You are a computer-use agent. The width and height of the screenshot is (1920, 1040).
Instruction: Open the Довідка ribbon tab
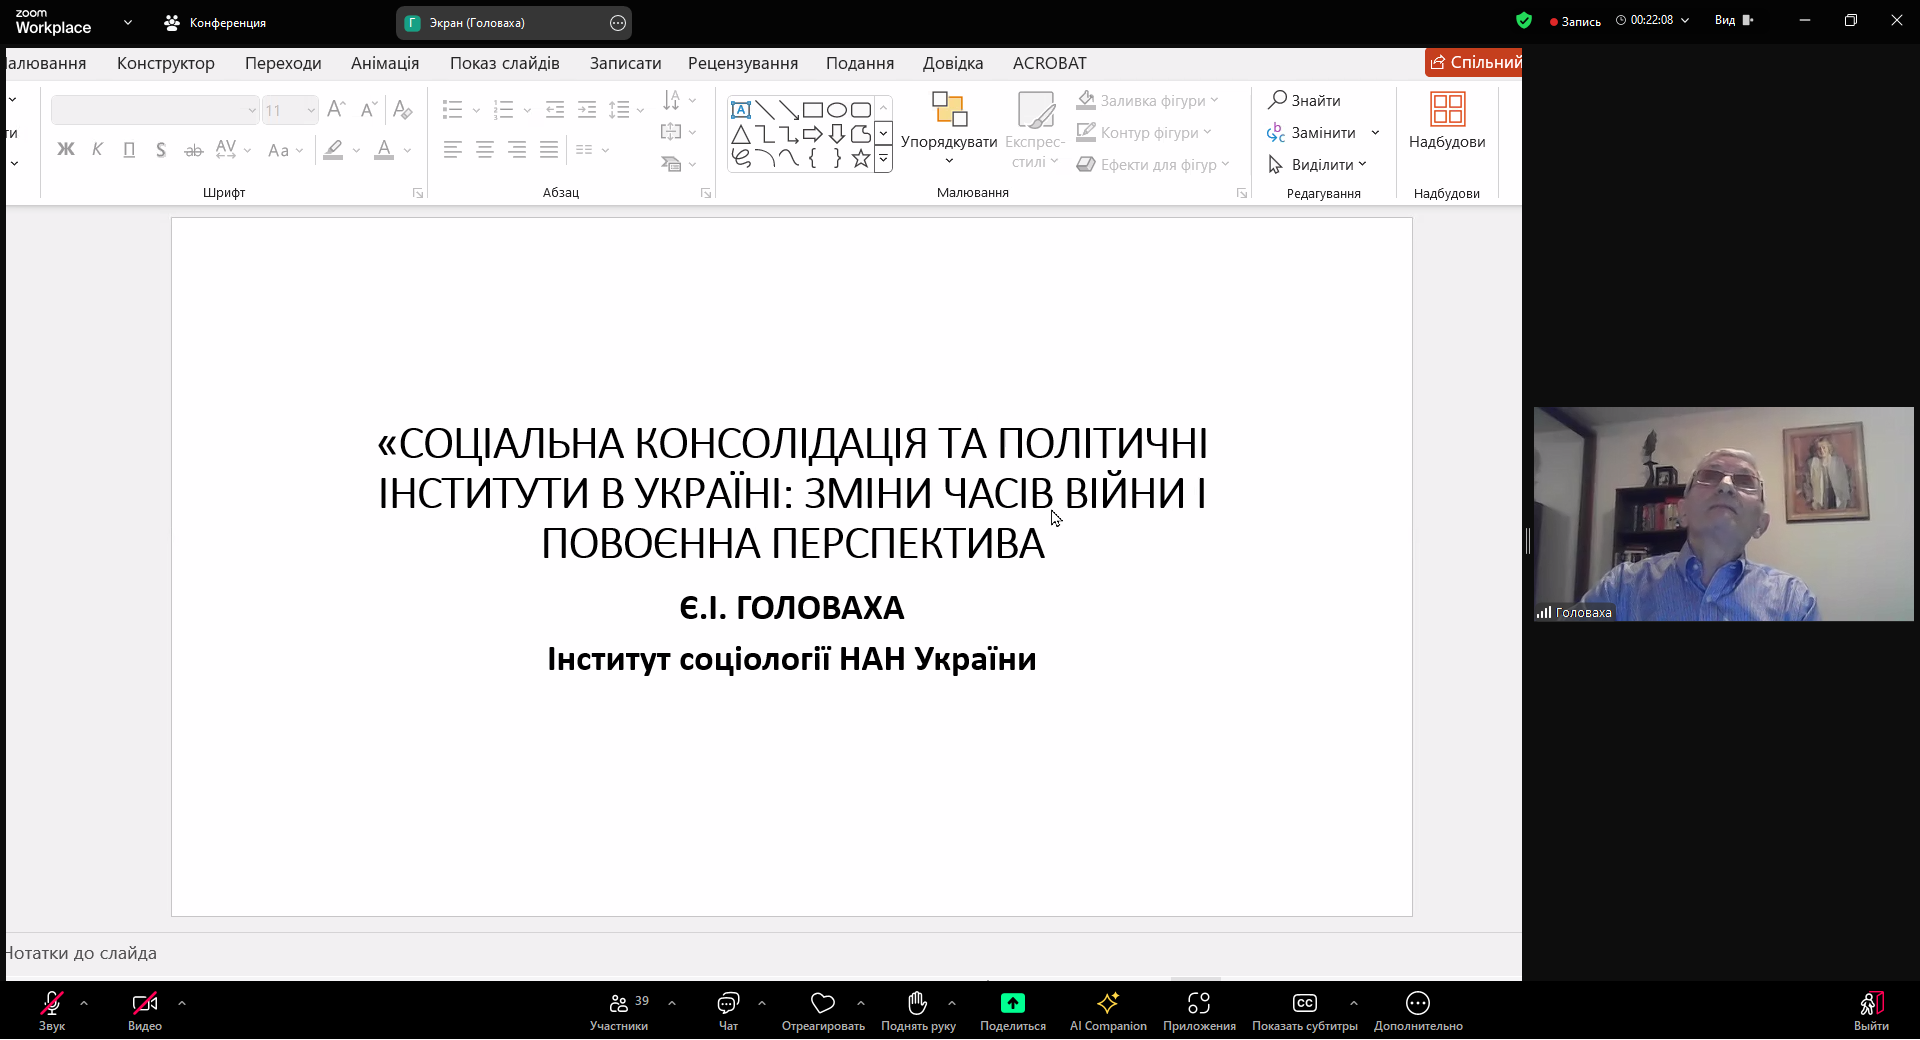(x=953, y=63)
